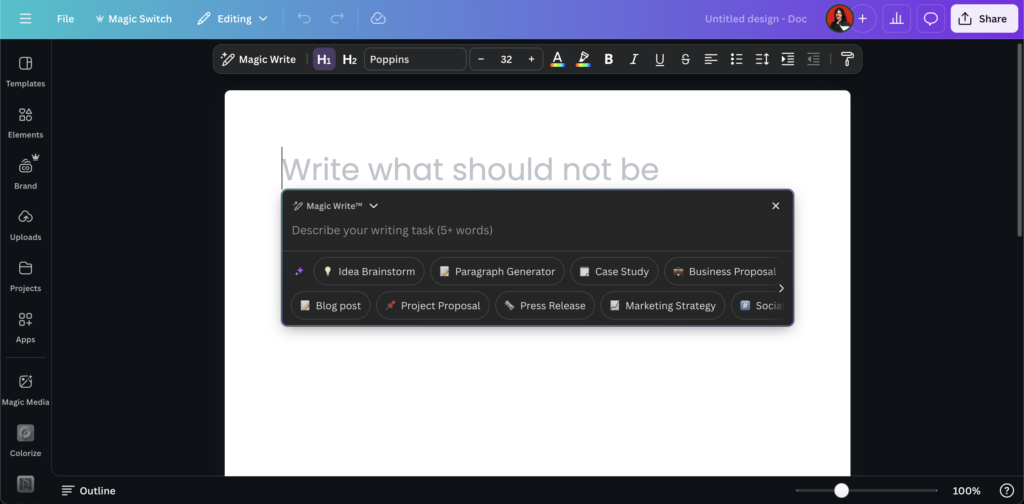Open the document Outline panel
The image size is (1024, 504).
[88, 490]
